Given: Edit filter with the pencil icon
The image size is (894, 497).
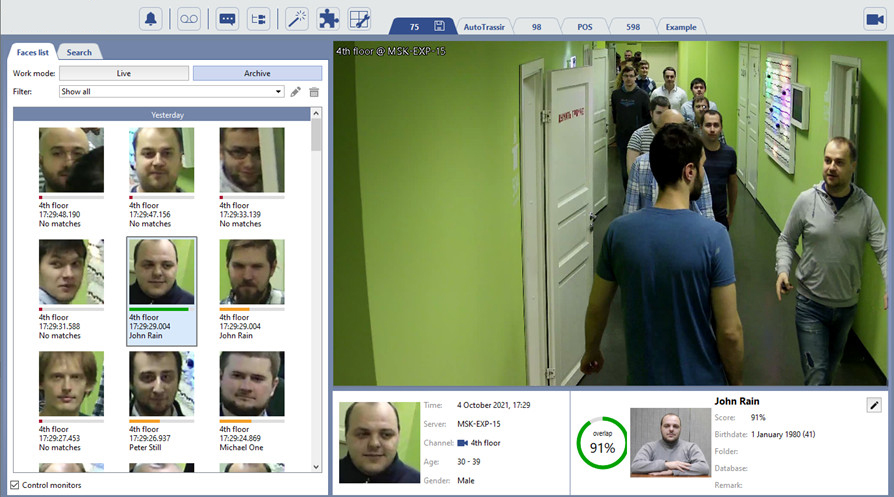Looking at the screenshot, I should pos(295,92).
